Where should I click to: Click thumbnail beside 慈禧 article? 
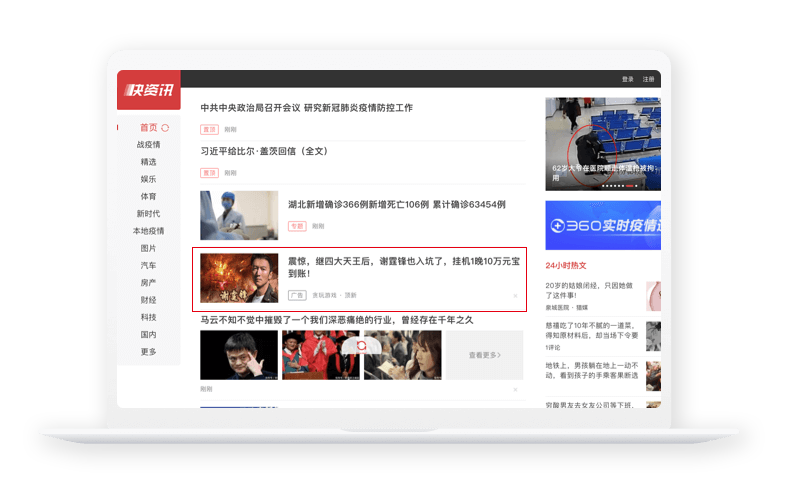click(x=653, y=336)
